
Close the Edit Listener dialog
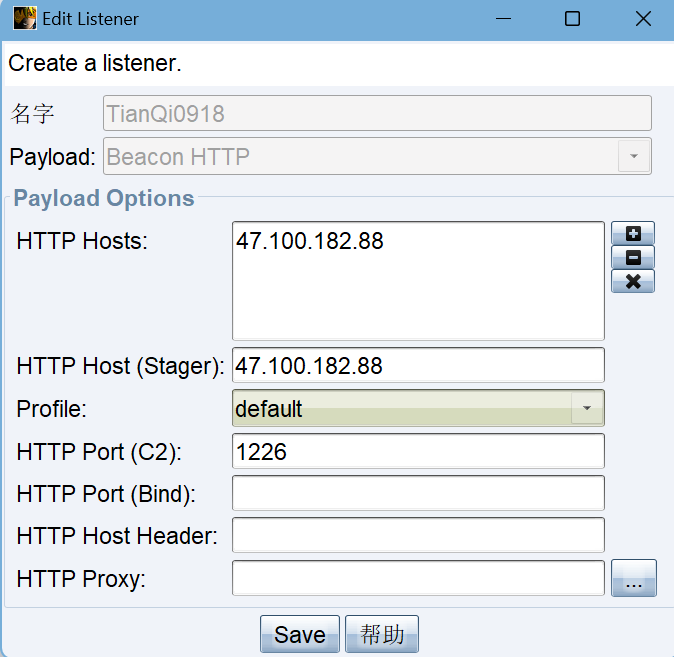[x=643, y=19]
